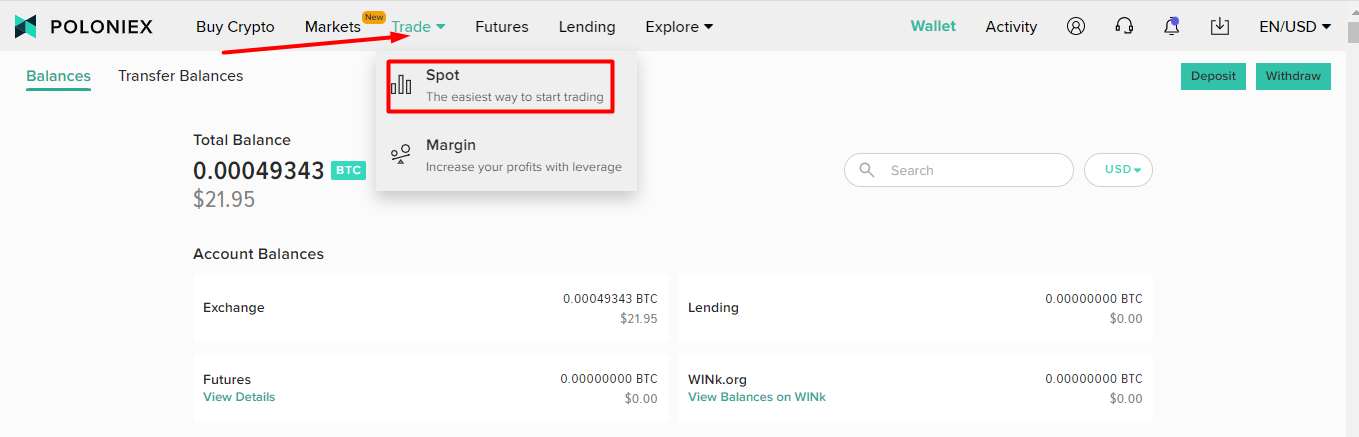The height and width of the screenshot is (437, 1359).
Task: Open the Trade dropdown menu
Action: (418, 27)
